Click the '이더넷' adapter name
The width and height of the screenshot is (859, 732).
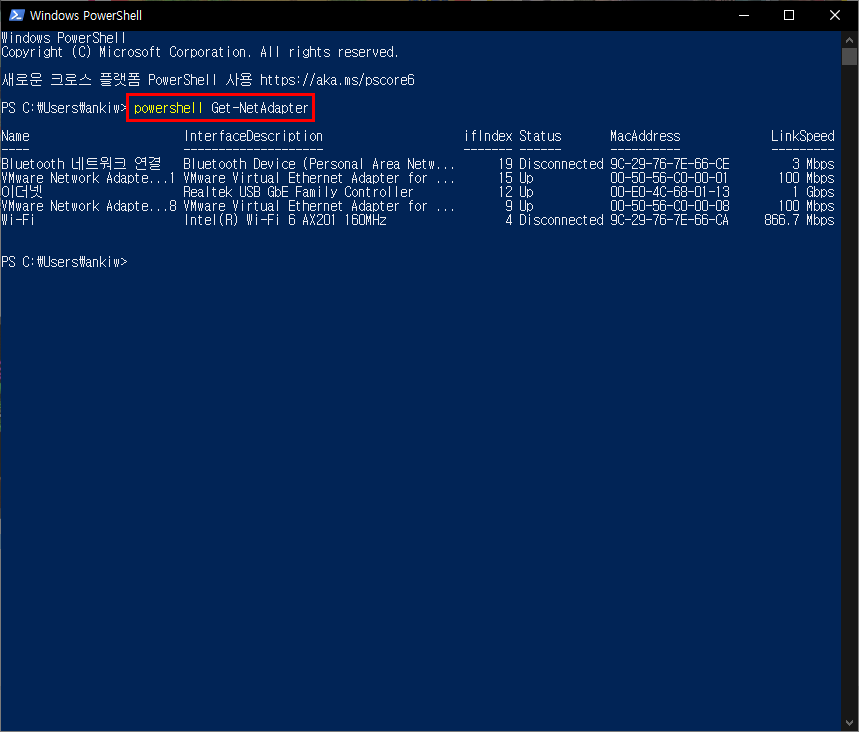click(x=22, y=192)
